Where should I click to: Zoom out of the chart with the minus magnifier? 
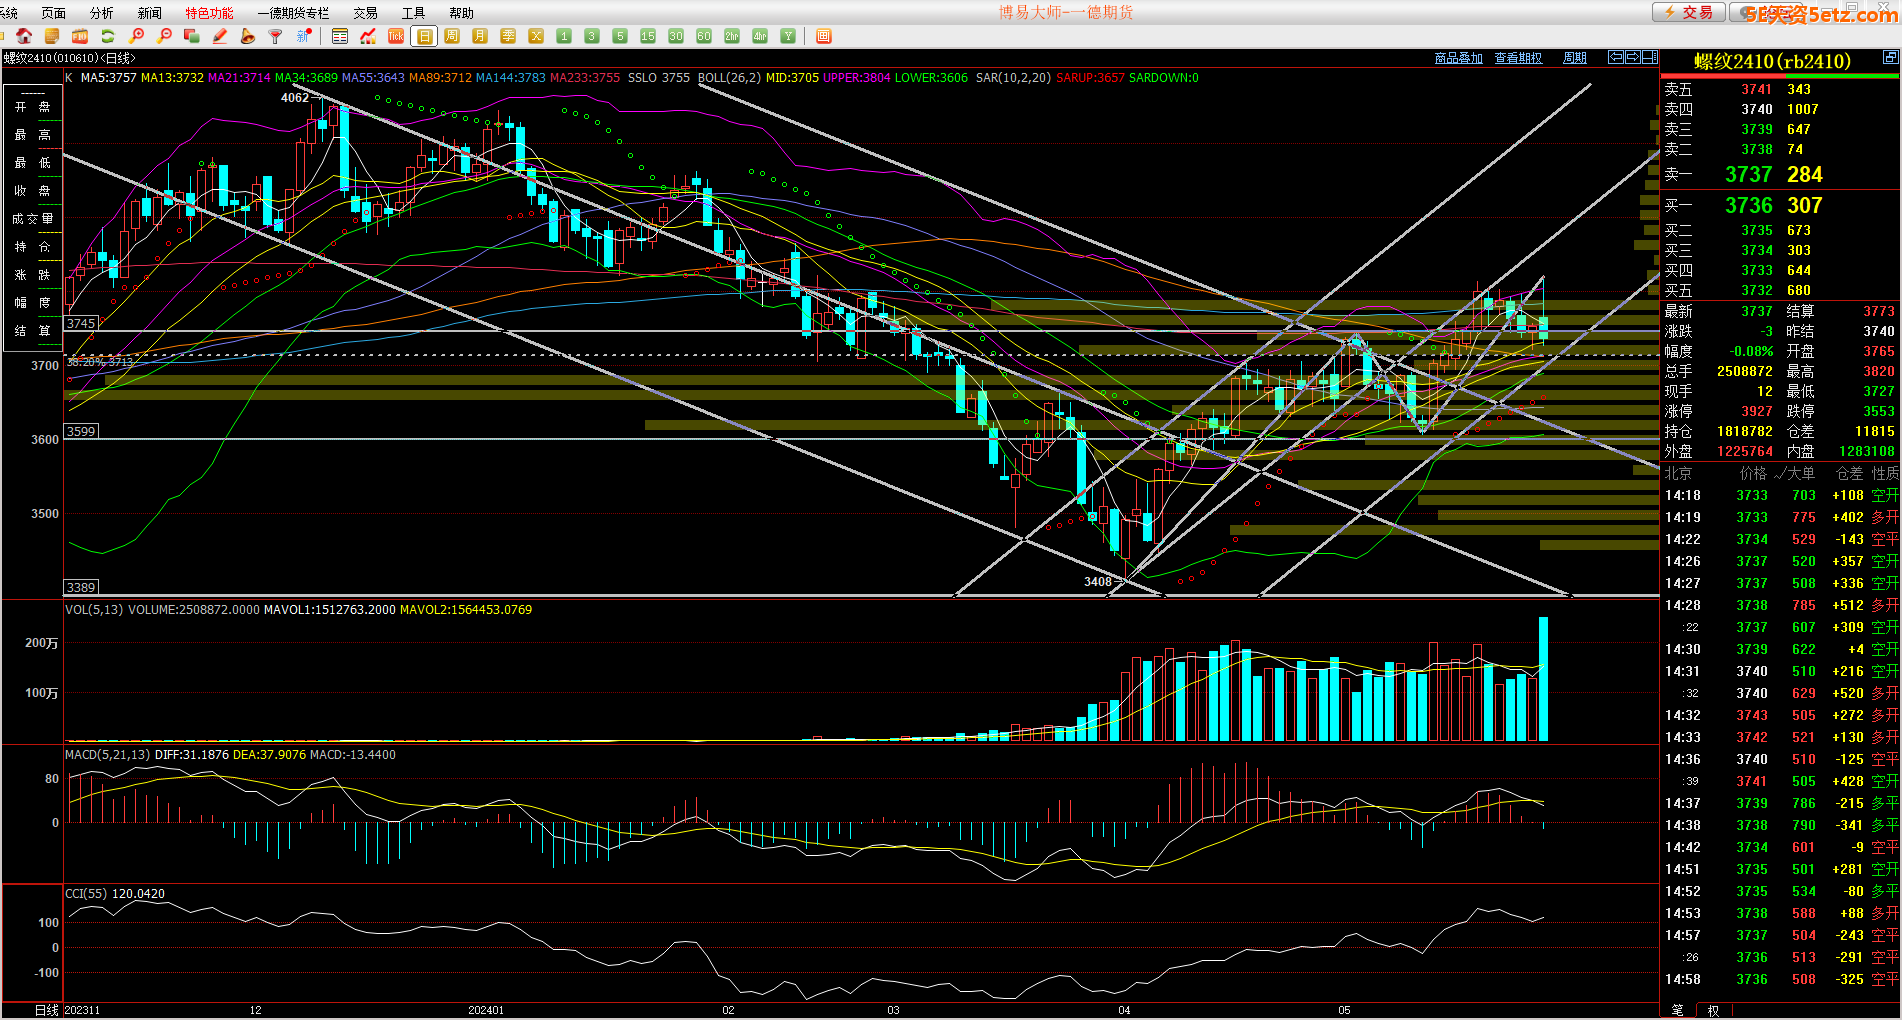click(x=165, y=36)
